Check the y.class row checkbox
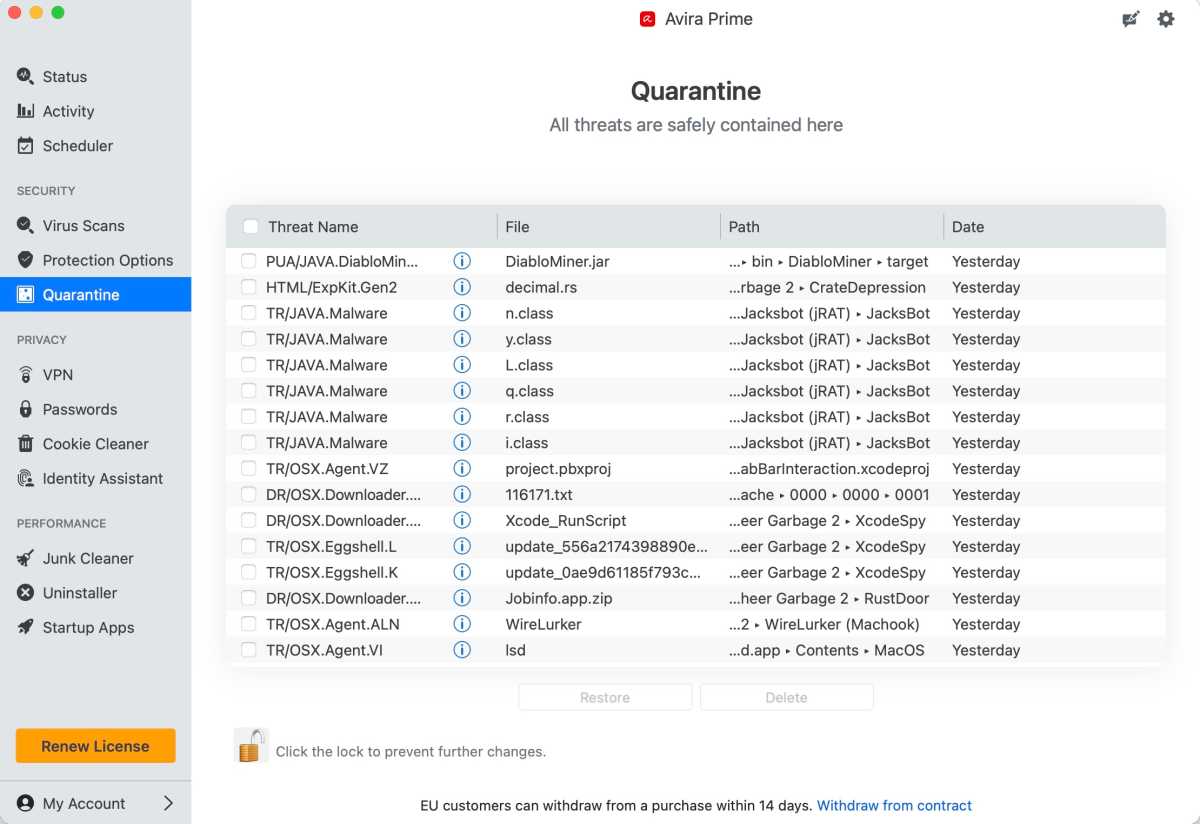The image size is (1200, 824). pos(248,339)
